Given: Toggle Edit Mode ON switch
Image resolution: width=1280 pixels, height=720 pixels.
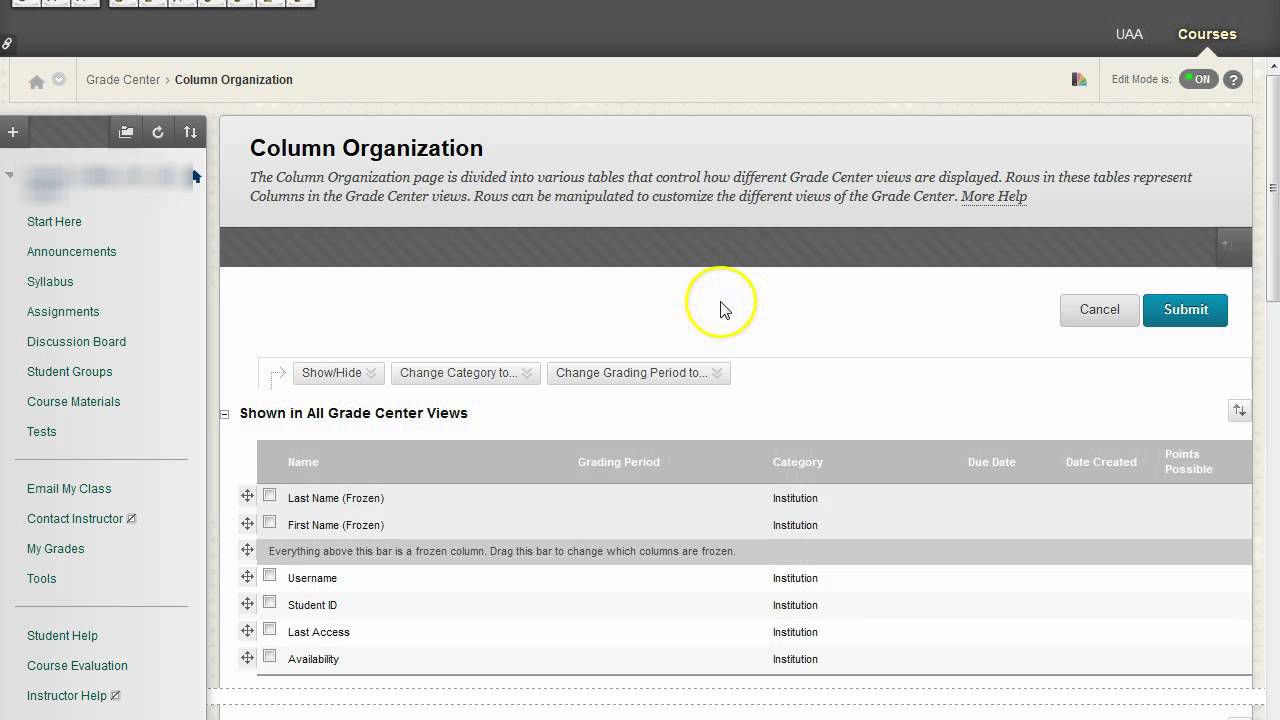Looking at the screenshot, I should pos(1198,79).
